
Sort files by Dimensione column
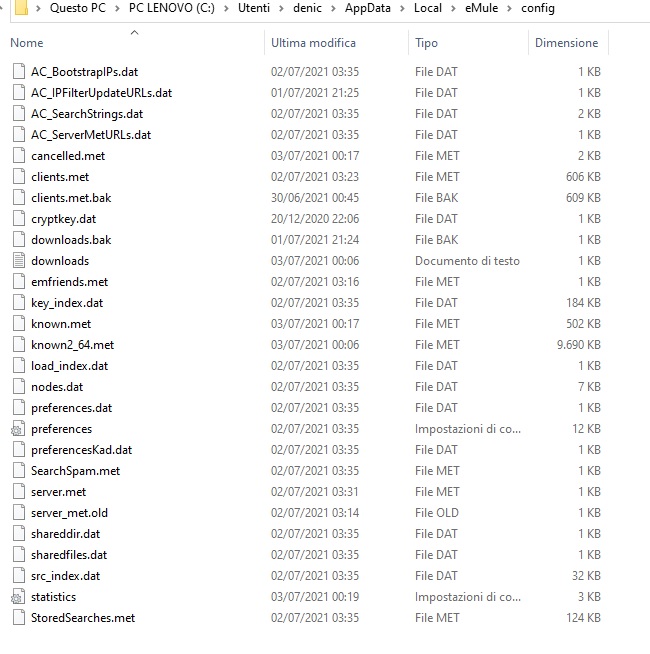tap(566, 43)
